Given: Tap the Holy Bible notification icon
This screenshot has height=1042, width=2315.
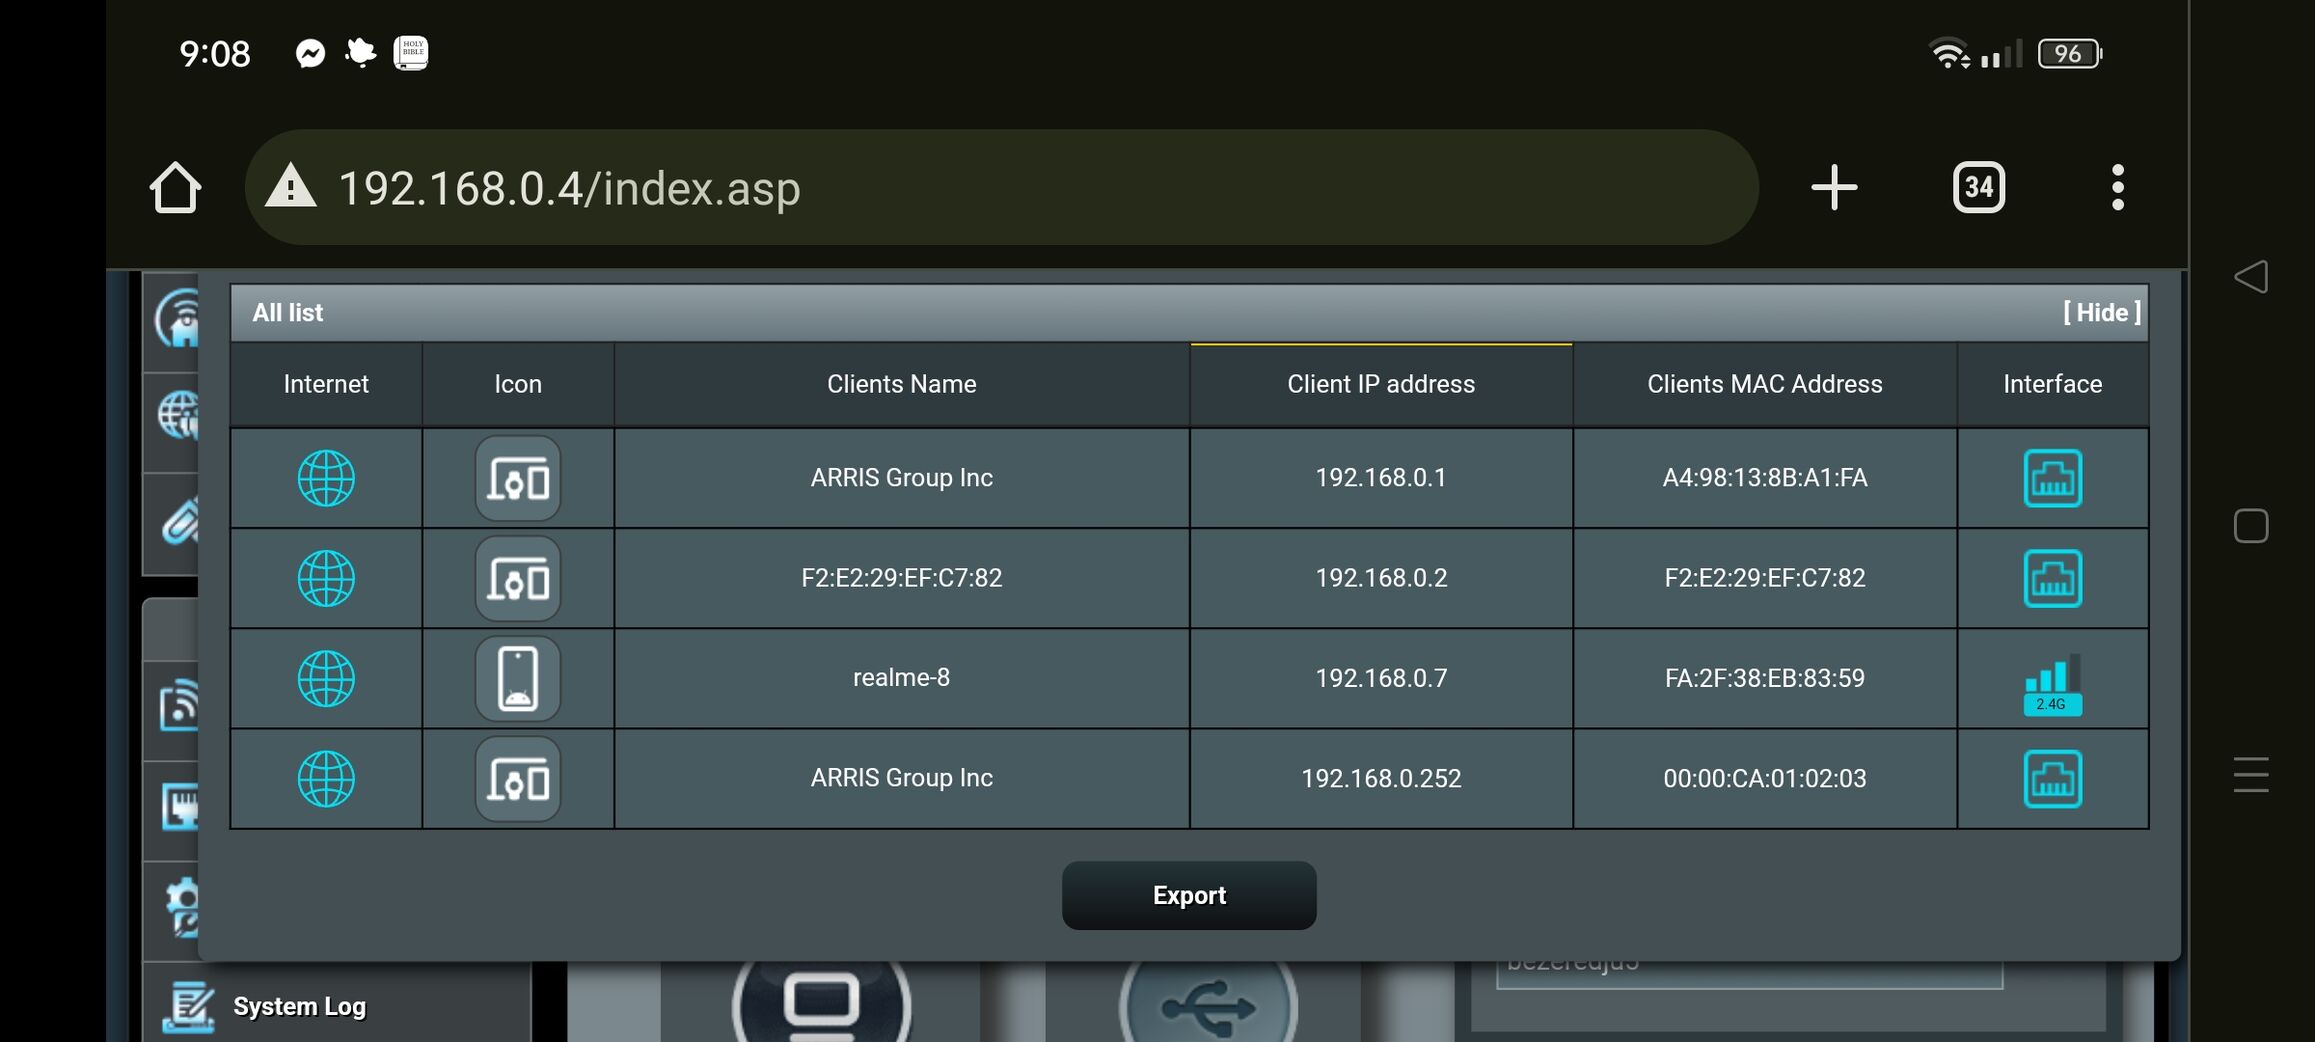Looking at the screenshot, I should (x=411, y=53).
